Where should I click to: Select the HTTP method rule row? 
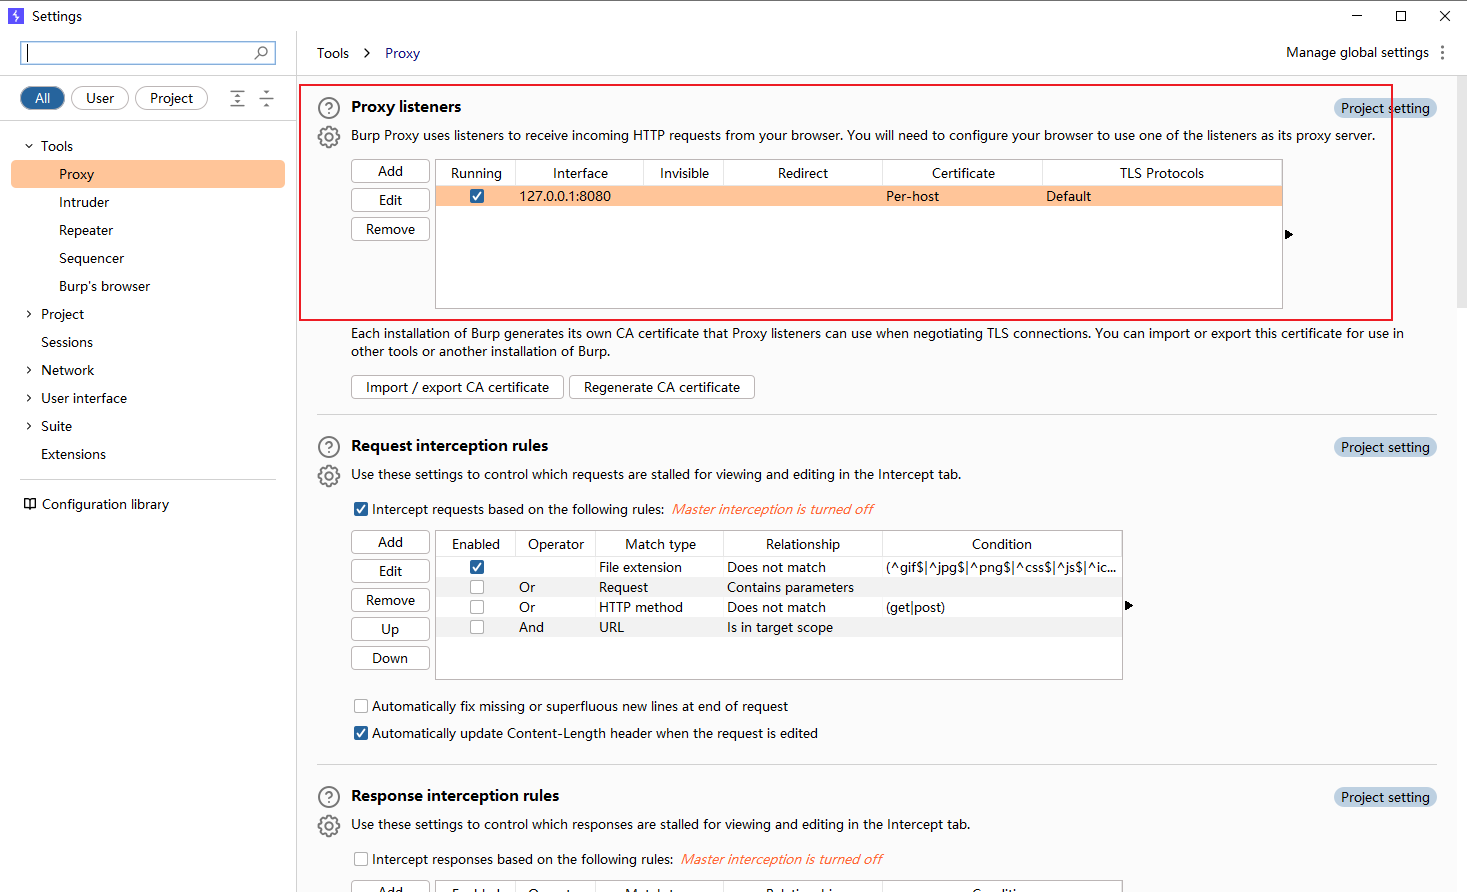(x=779, y=607)
